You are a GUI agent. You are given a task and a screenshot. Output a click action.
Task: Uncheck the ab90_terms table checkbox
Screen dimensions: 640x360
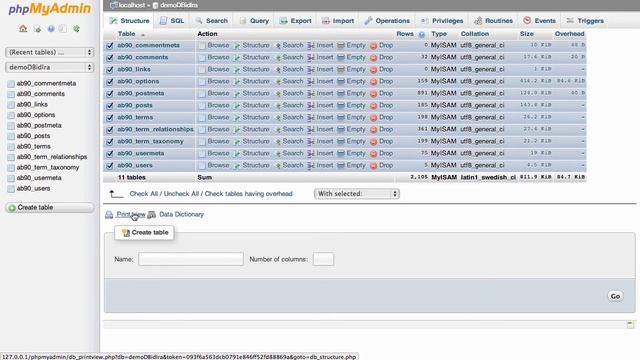(x=110, y=118)
